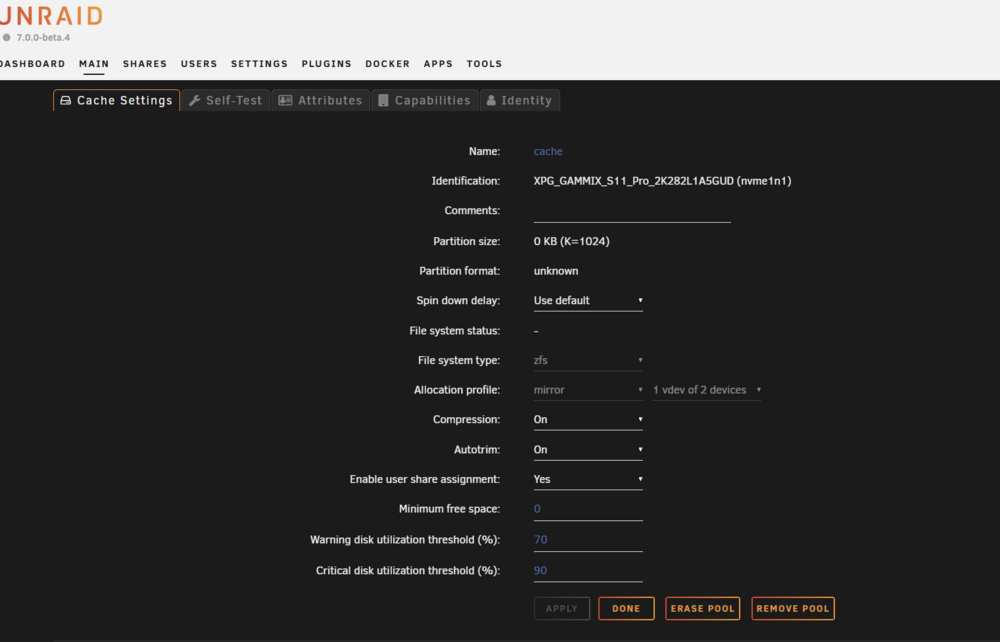Click the cache pool name link
Image resolution: width=1000 pixels, height=642 pixels.
pos(548,151)
